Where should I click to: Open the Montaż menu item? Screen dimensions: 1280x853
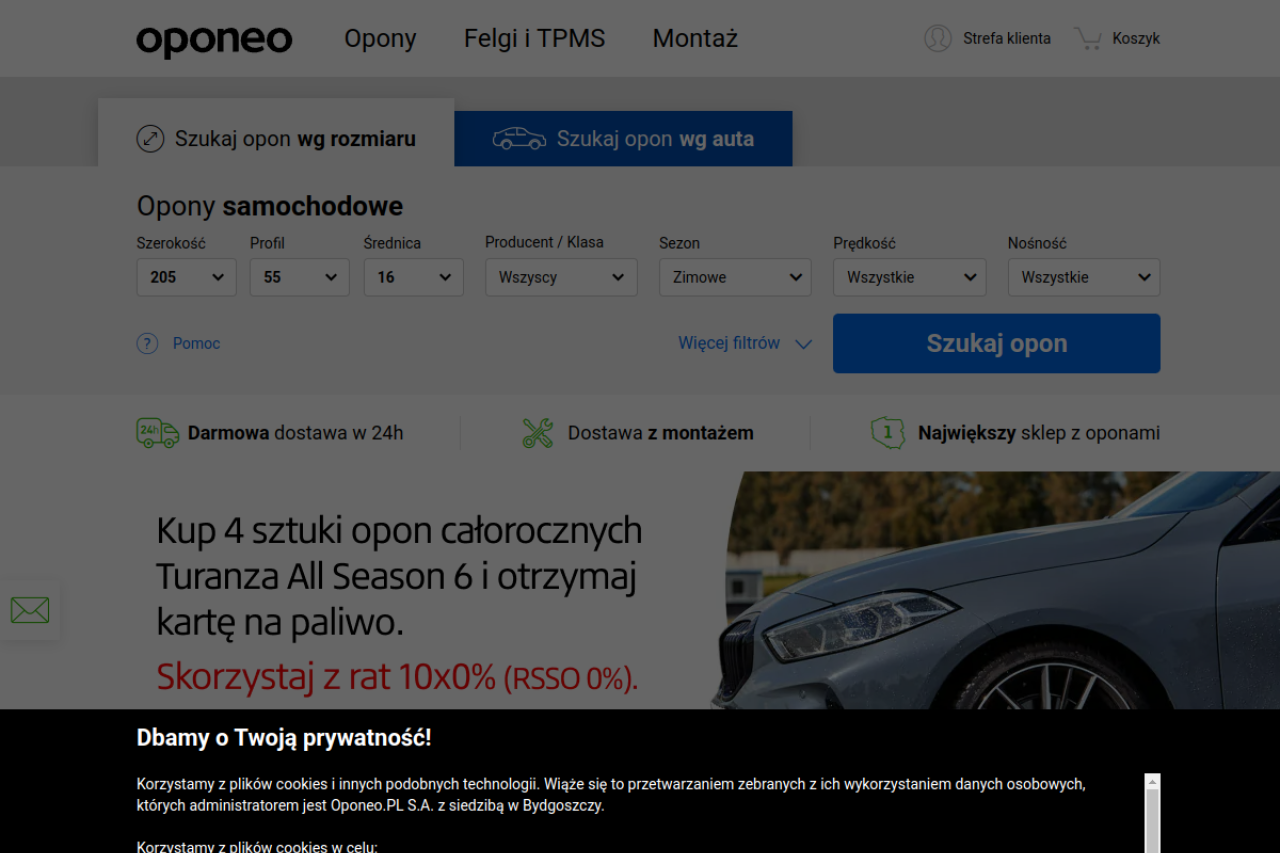(695, 38)
